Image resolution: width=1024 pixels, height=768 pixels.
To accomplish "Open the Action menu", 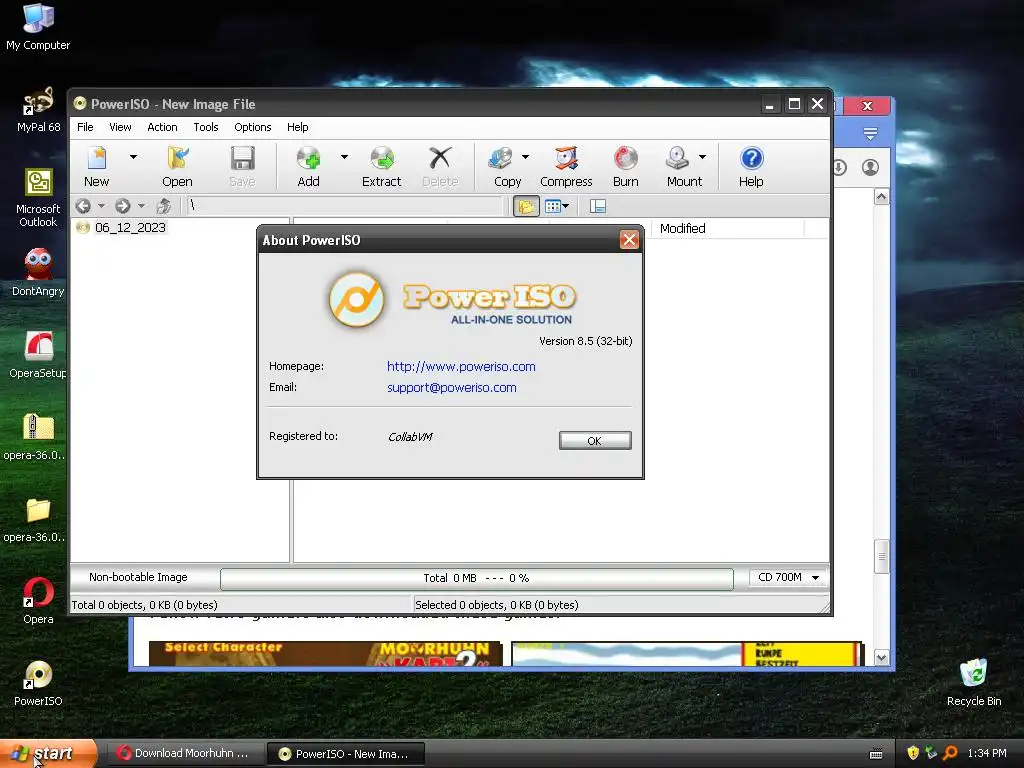I will pos(163,127).
